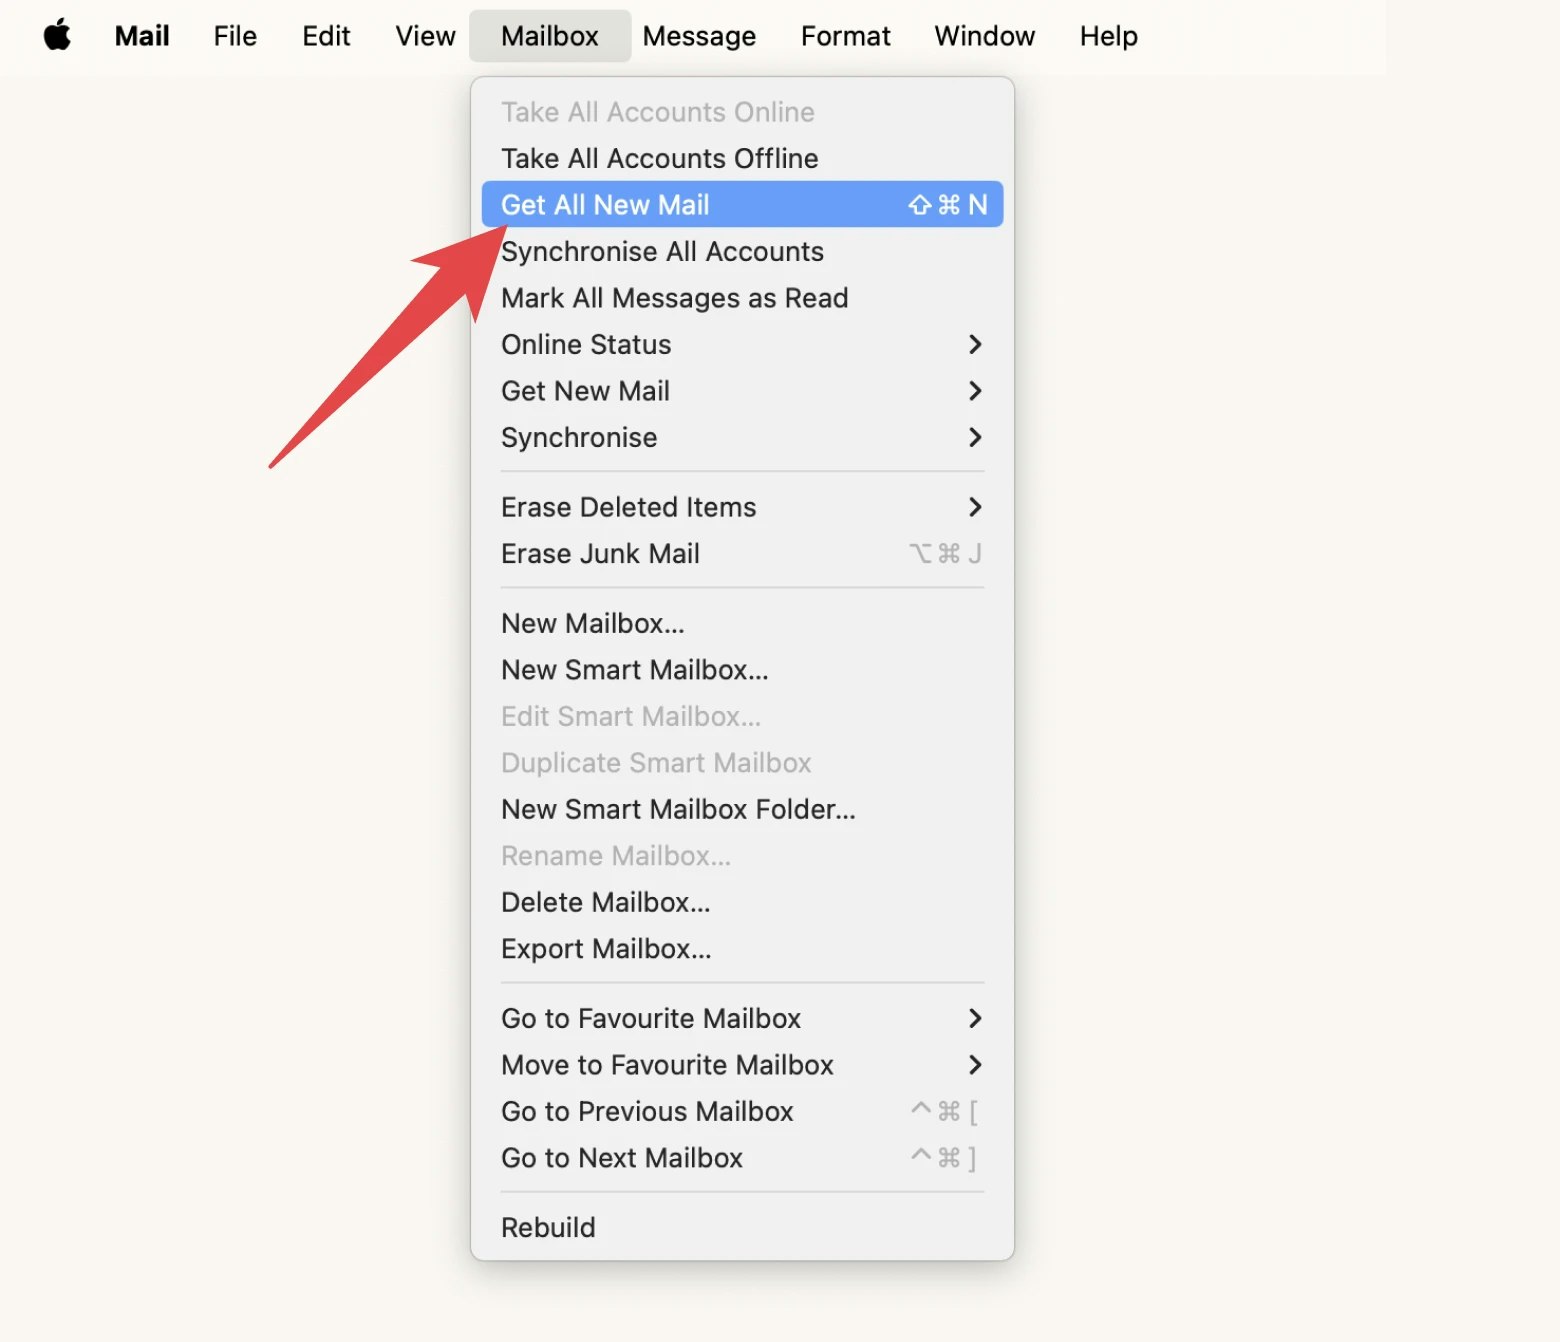The height and width of the screenshot is (1342, 1560).
Task: Select New Mailbox…
Action: click(742, 623)
